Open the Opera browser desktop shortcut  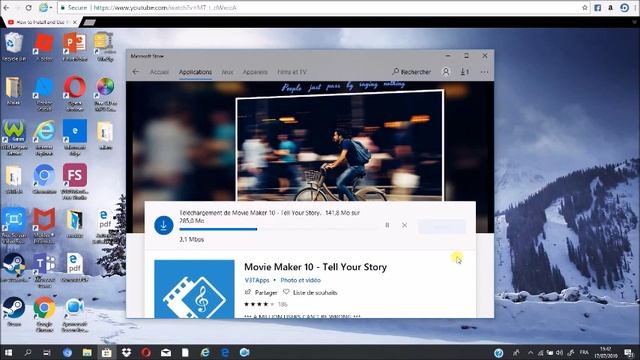(x=75, y=93)
